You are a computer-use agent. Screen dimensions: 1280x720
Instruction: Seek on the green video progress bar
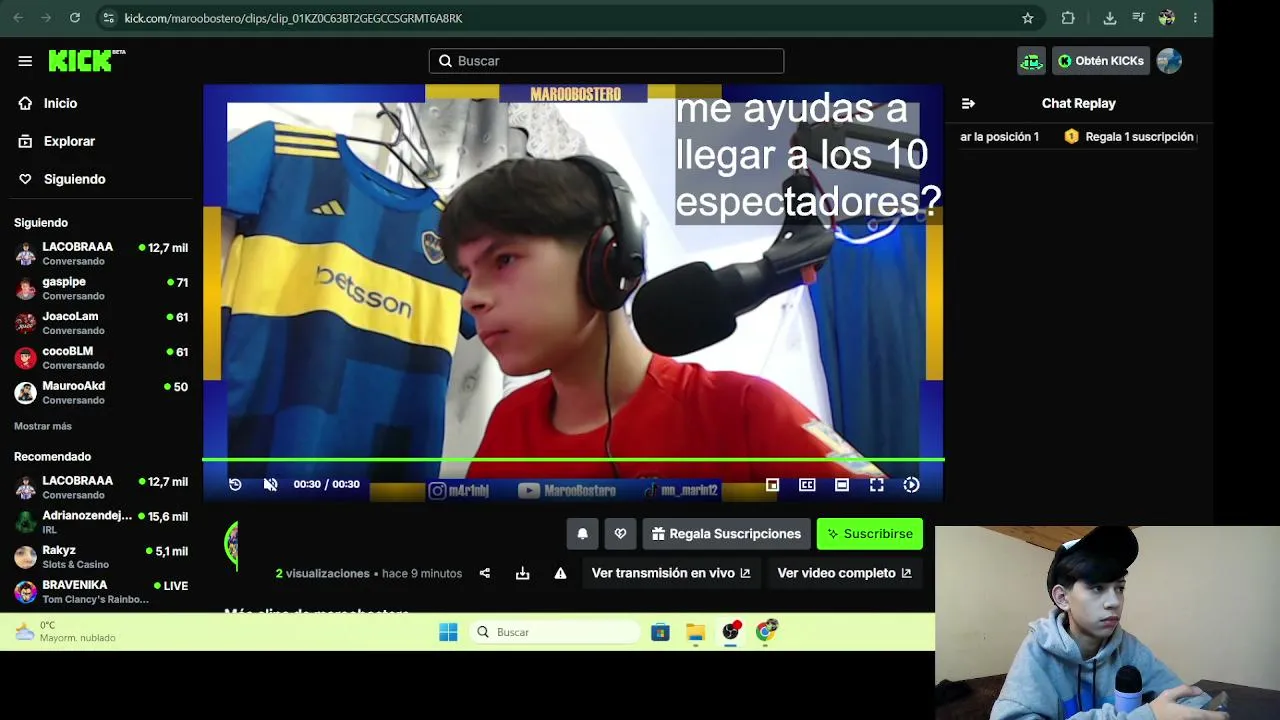pyautogui.click(x=573, y=460)
